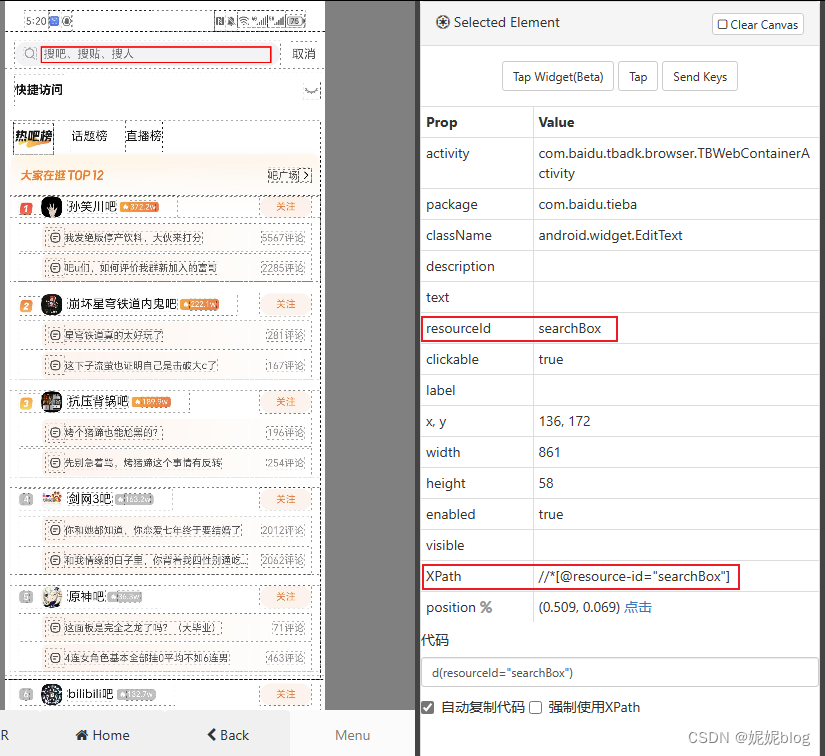
Task: Select className value android.widget.EditText
Action: 610,235
